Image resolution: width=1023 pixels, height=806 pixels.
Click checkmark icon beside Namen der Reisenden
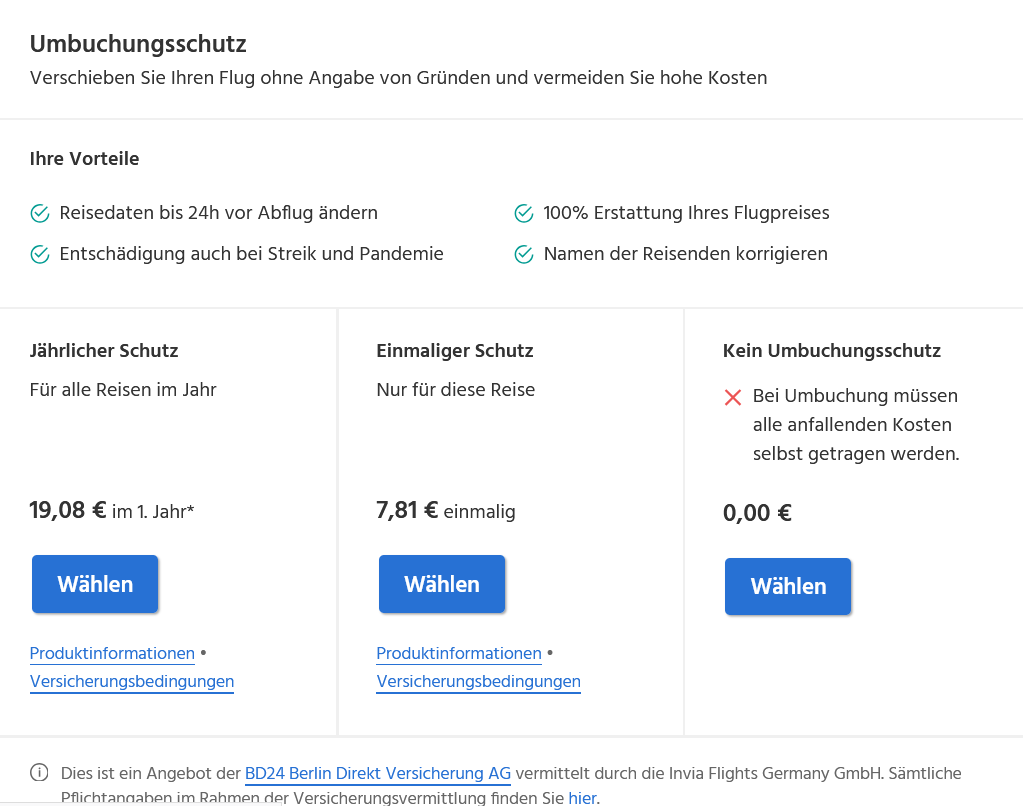pyautogui.click(x=524, y=255)
